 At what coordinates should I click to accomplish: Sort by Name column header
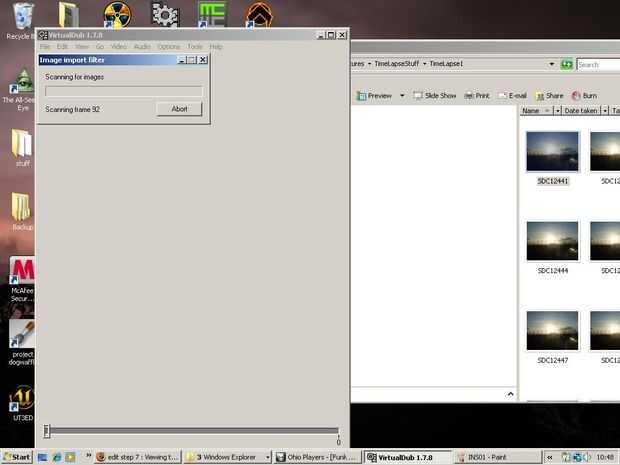pyautogui.click(x=537, y=111)
